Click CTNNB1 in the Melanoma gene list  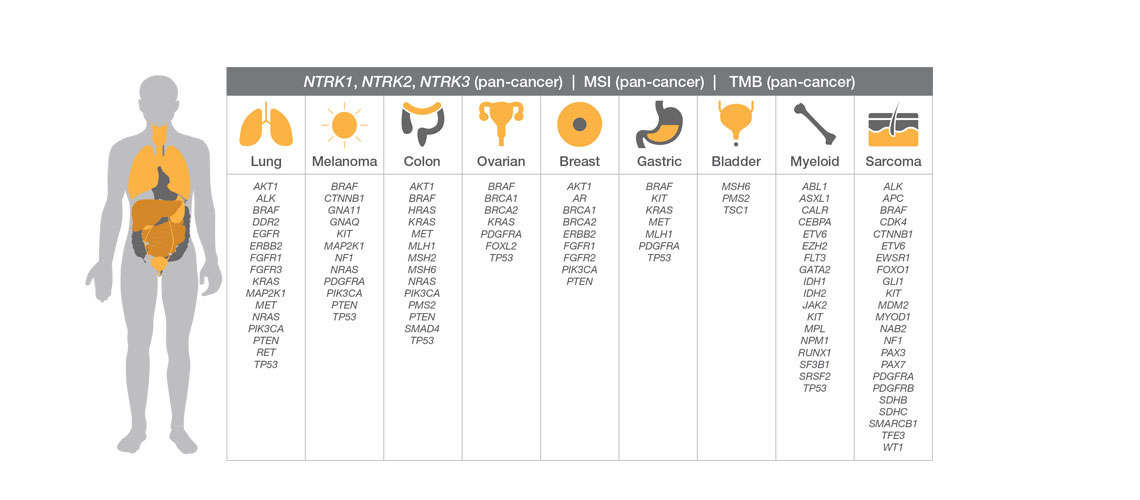[x=344, y=198]
